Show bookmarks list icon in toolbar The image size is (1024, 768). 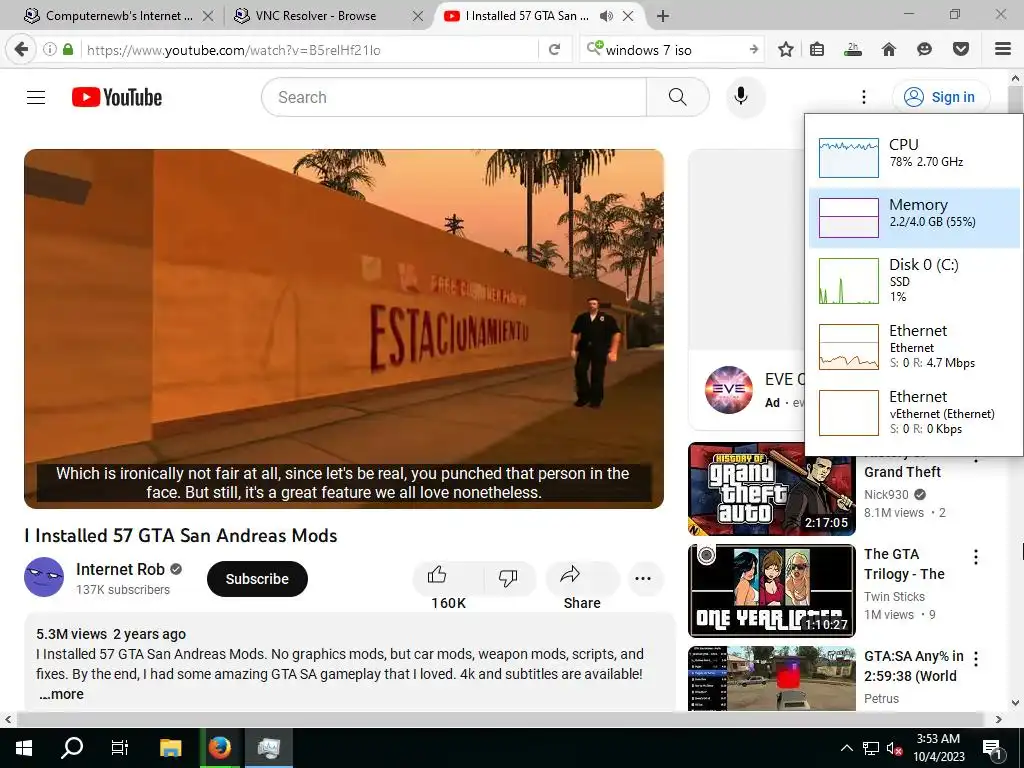(817, 50)
